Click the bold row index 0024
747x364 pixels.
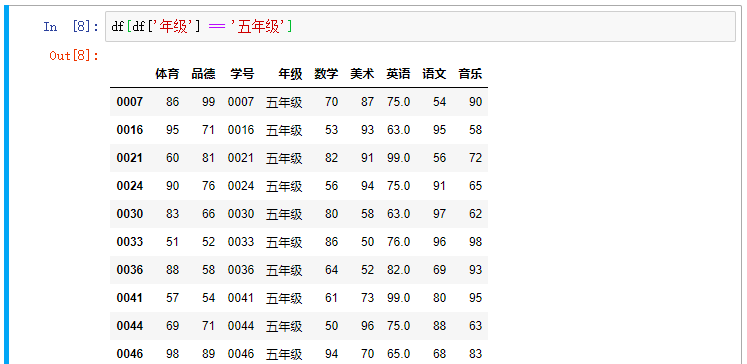click(130, 186)
